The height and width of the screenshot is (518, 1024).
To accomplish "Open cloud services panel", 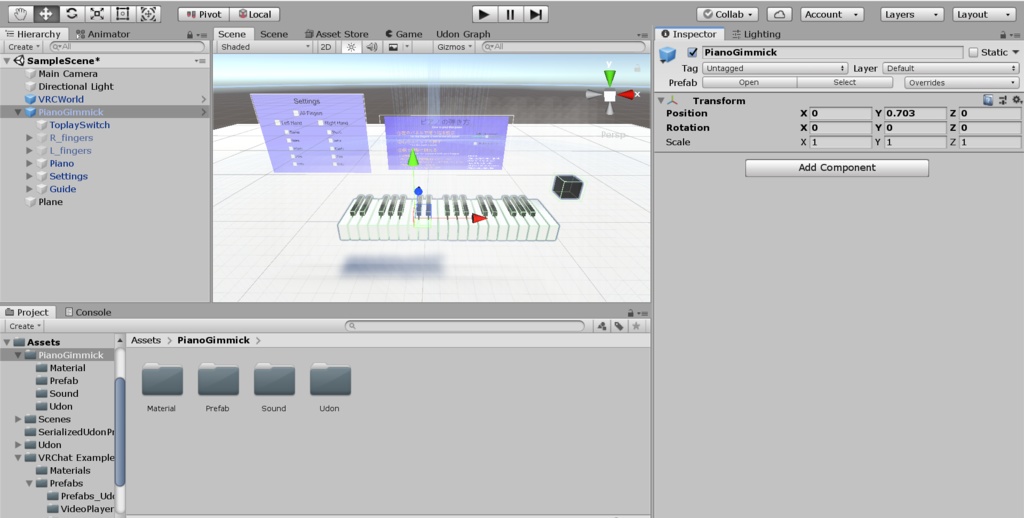I will point(779,14).
